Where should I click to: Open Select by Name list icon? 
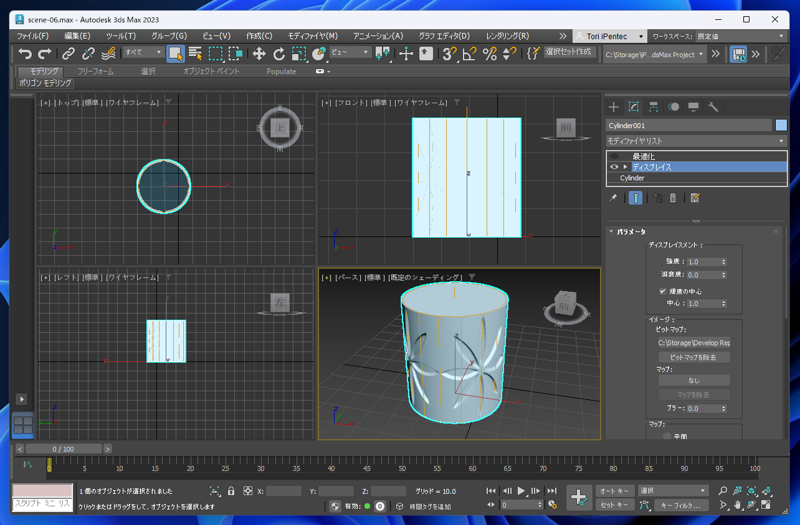point(195,54)
